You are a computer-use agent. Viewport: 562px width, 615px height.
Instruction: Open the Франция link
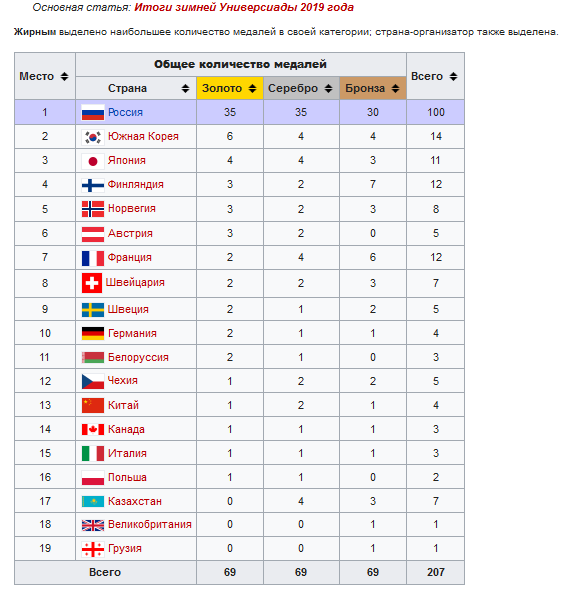coord(130,257)
